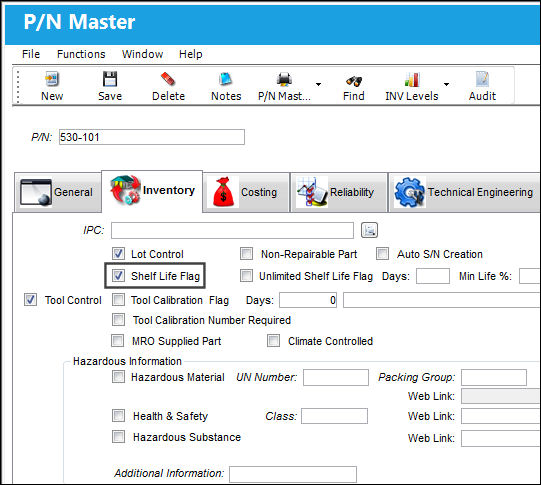Focus the shelf life Days field

point(433,276)
